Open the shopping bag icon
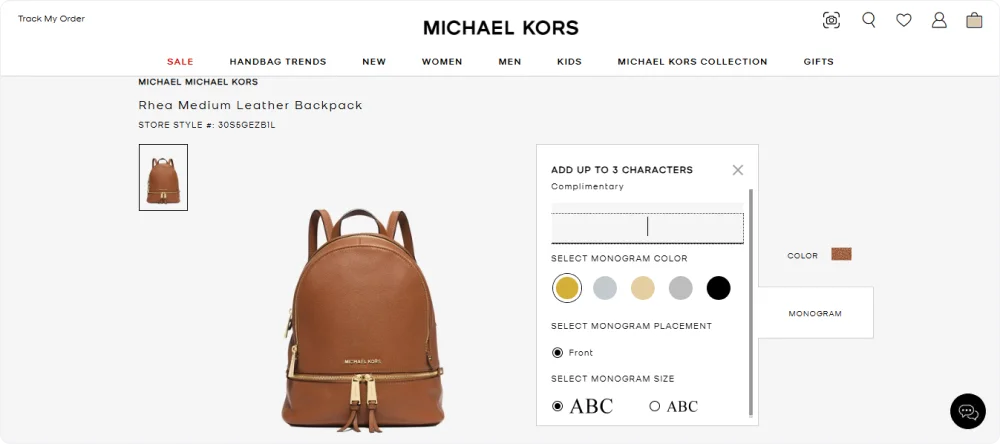 coord(974,20)
